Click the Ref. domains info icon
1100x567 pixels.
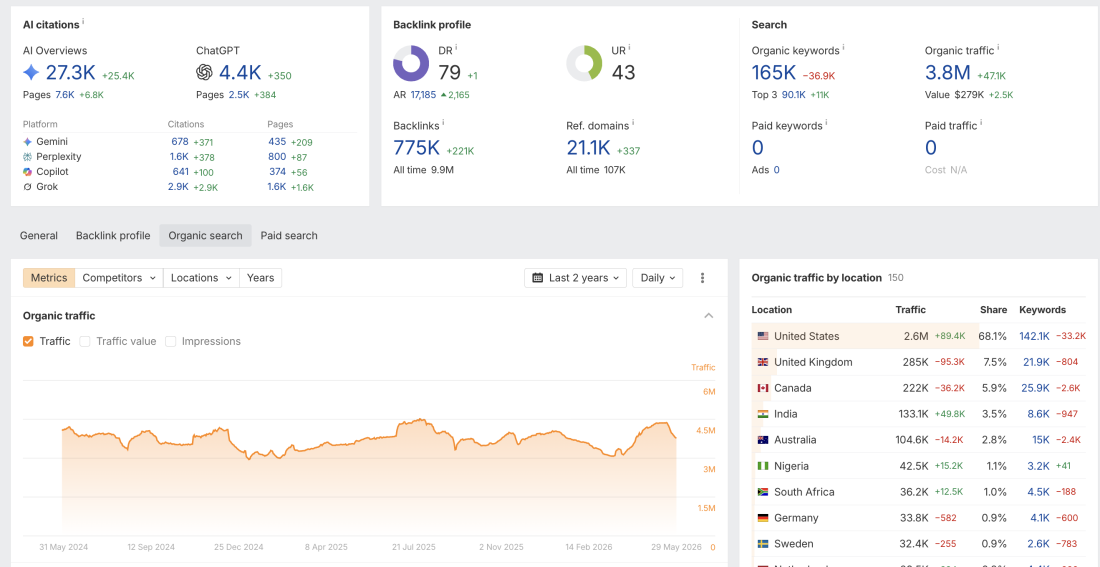pos(633,123)
